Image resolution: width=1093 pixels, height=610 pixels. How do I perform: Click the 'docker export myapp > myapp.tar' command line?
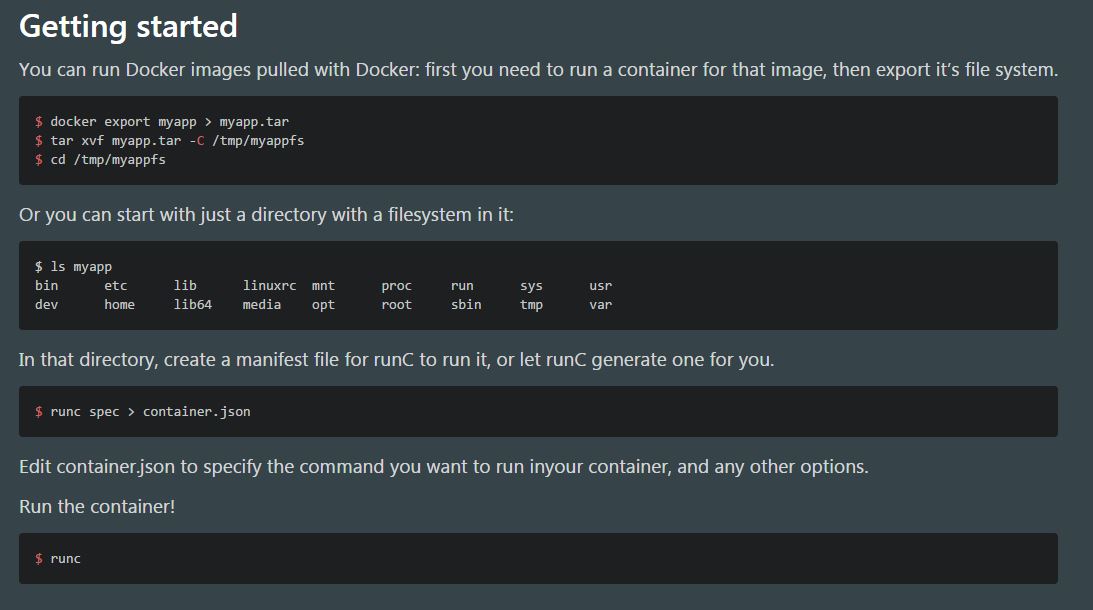click(169, 121)
